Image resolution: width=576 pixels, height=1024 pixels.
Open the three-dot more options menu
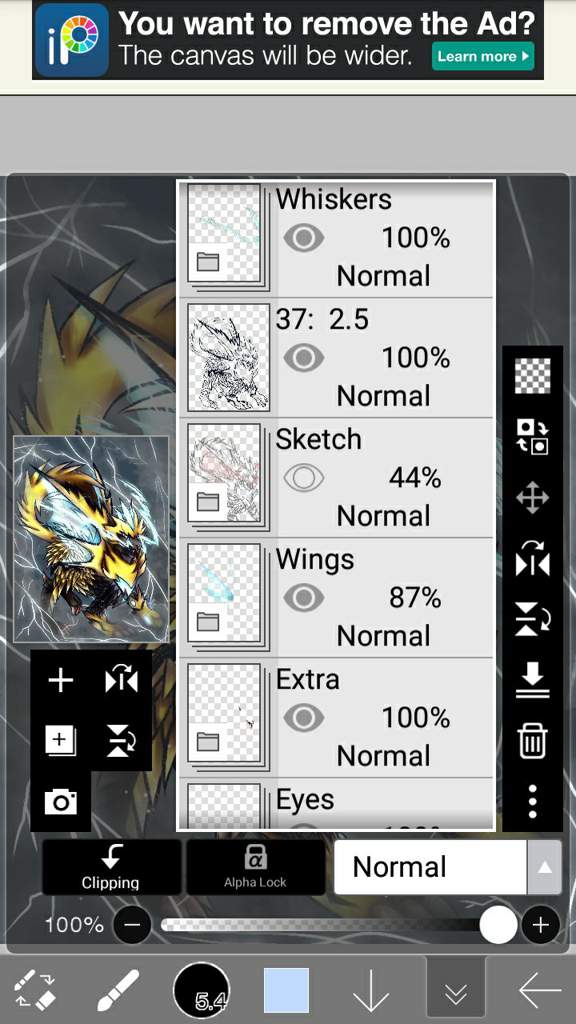tap(532, 801)
